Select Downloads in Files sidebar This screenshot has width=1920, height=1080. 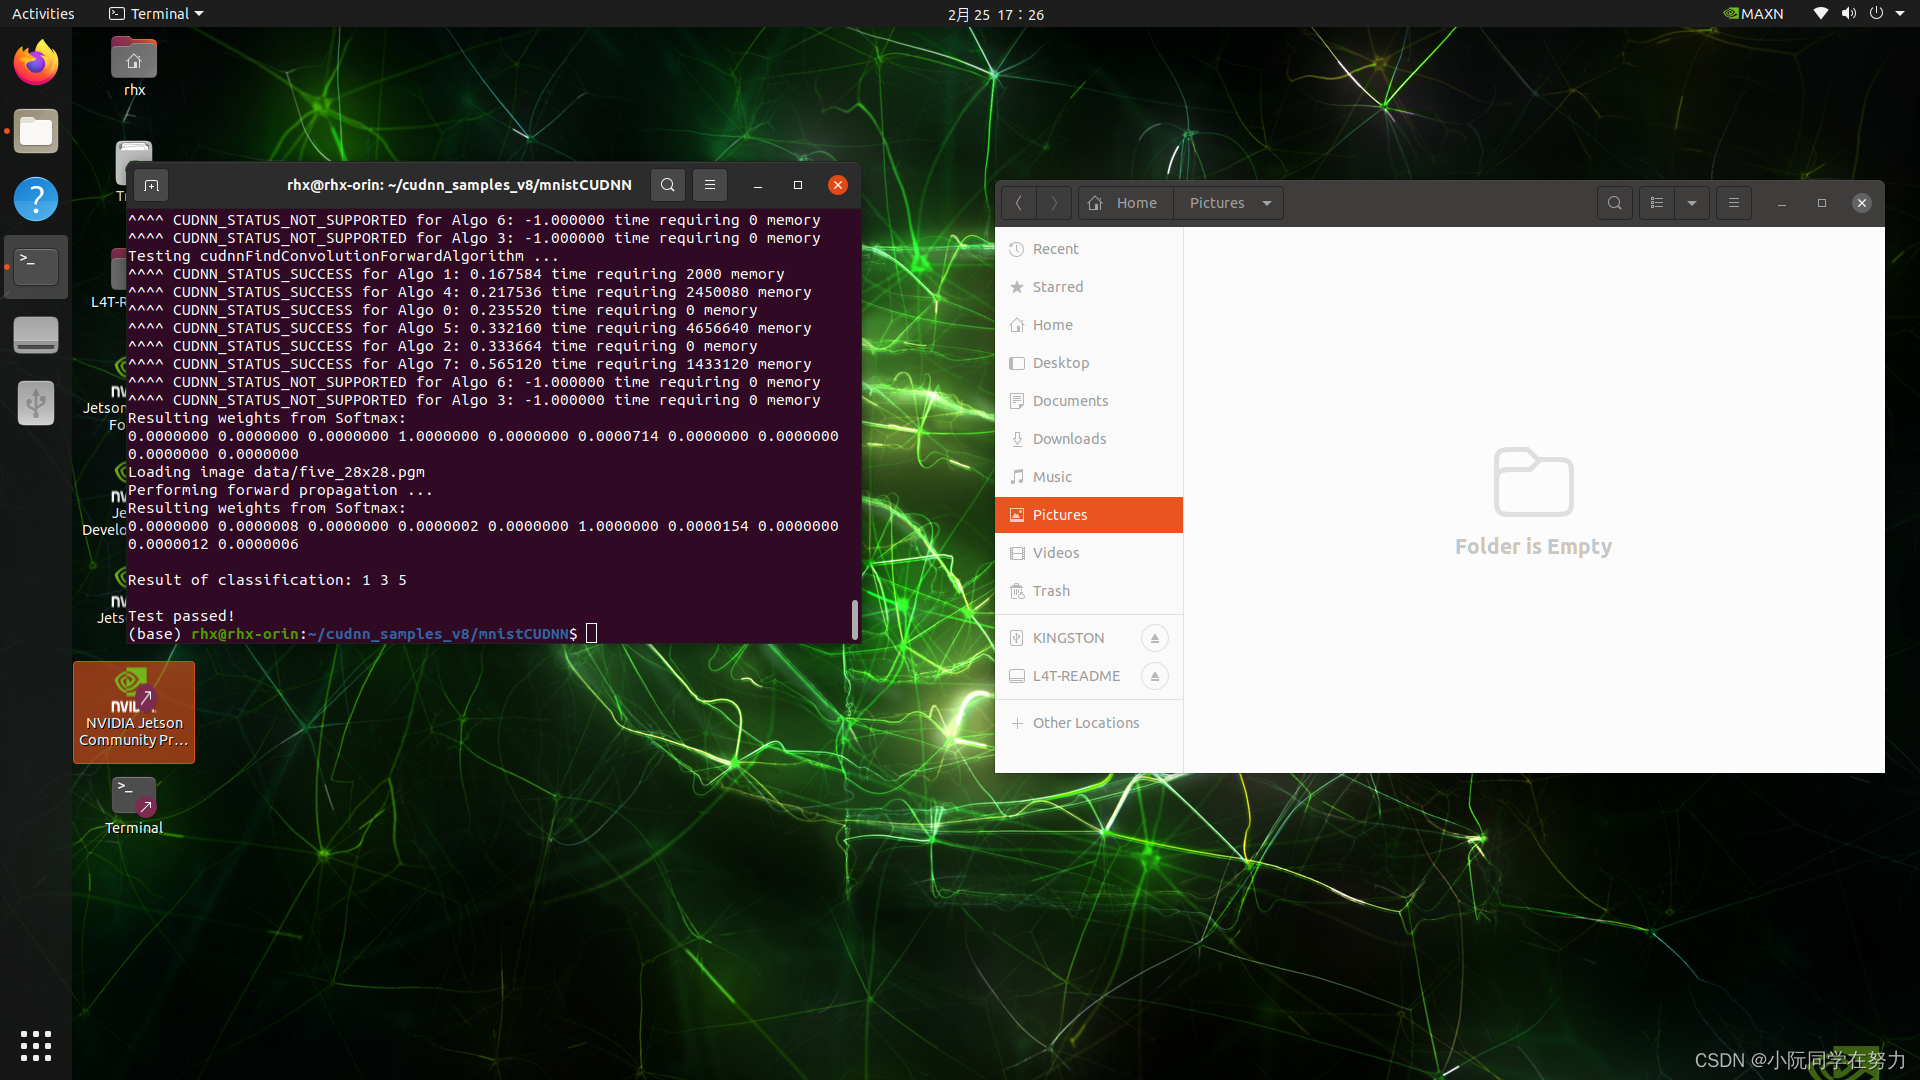1089,439
